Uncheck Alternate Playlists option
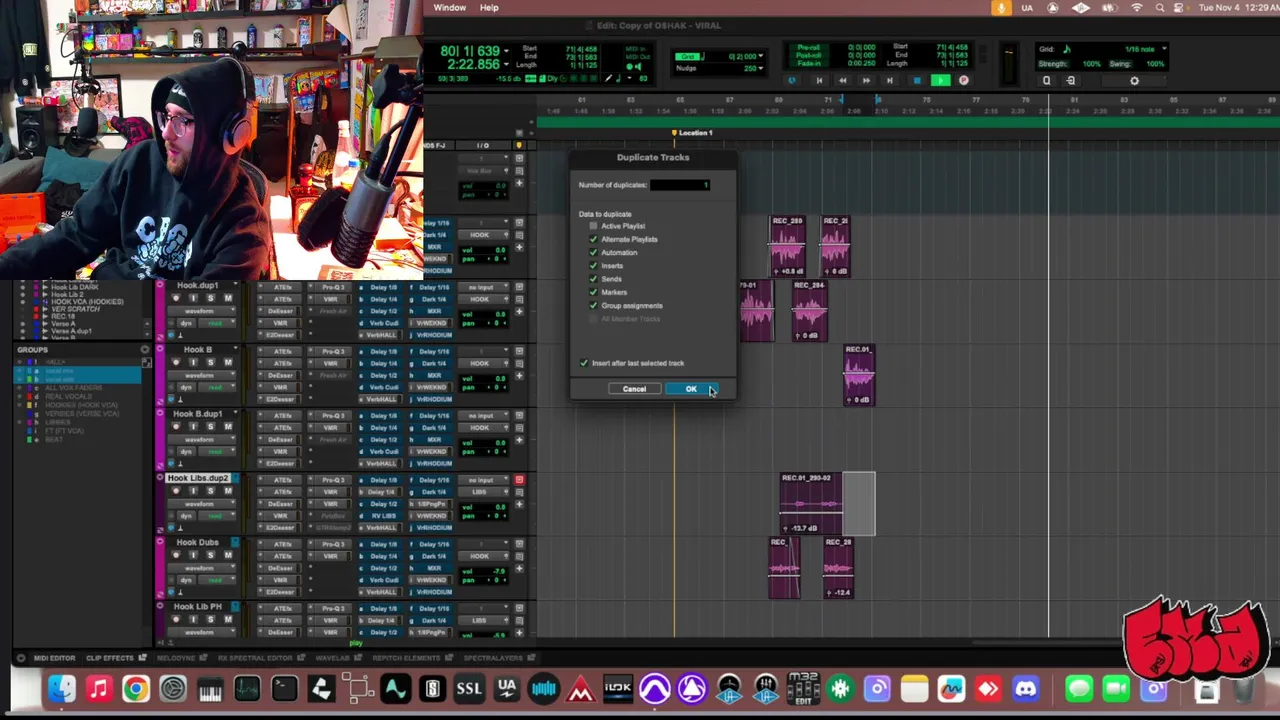This screenshot has width=1280, height=720. pos(593,239)
